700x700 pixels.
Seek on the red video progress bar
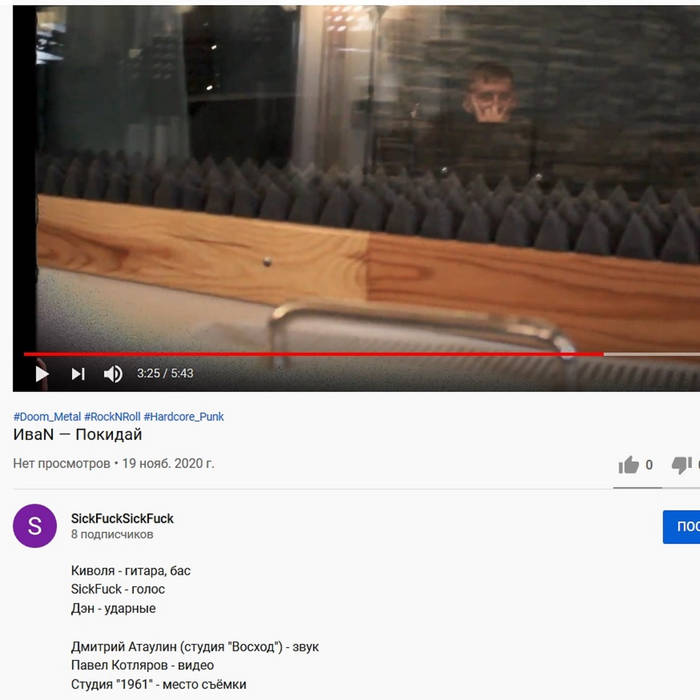[314, 354]
